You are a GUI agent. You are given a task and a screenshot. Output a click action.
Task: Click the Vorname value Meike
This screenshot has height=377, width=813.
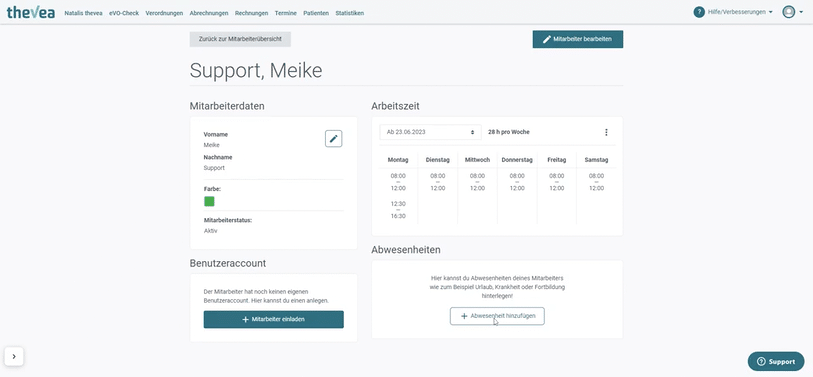tap(212, 145)
